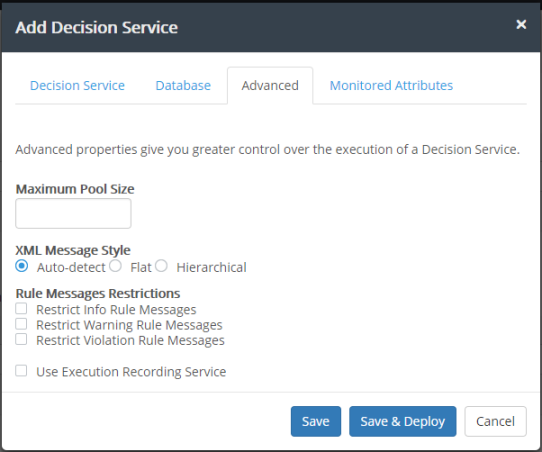Tick Restrict Violation Rule Messages checkbox
Viewport: 542px width, 452px height.
pyautogui.click(x=21, y=339)
